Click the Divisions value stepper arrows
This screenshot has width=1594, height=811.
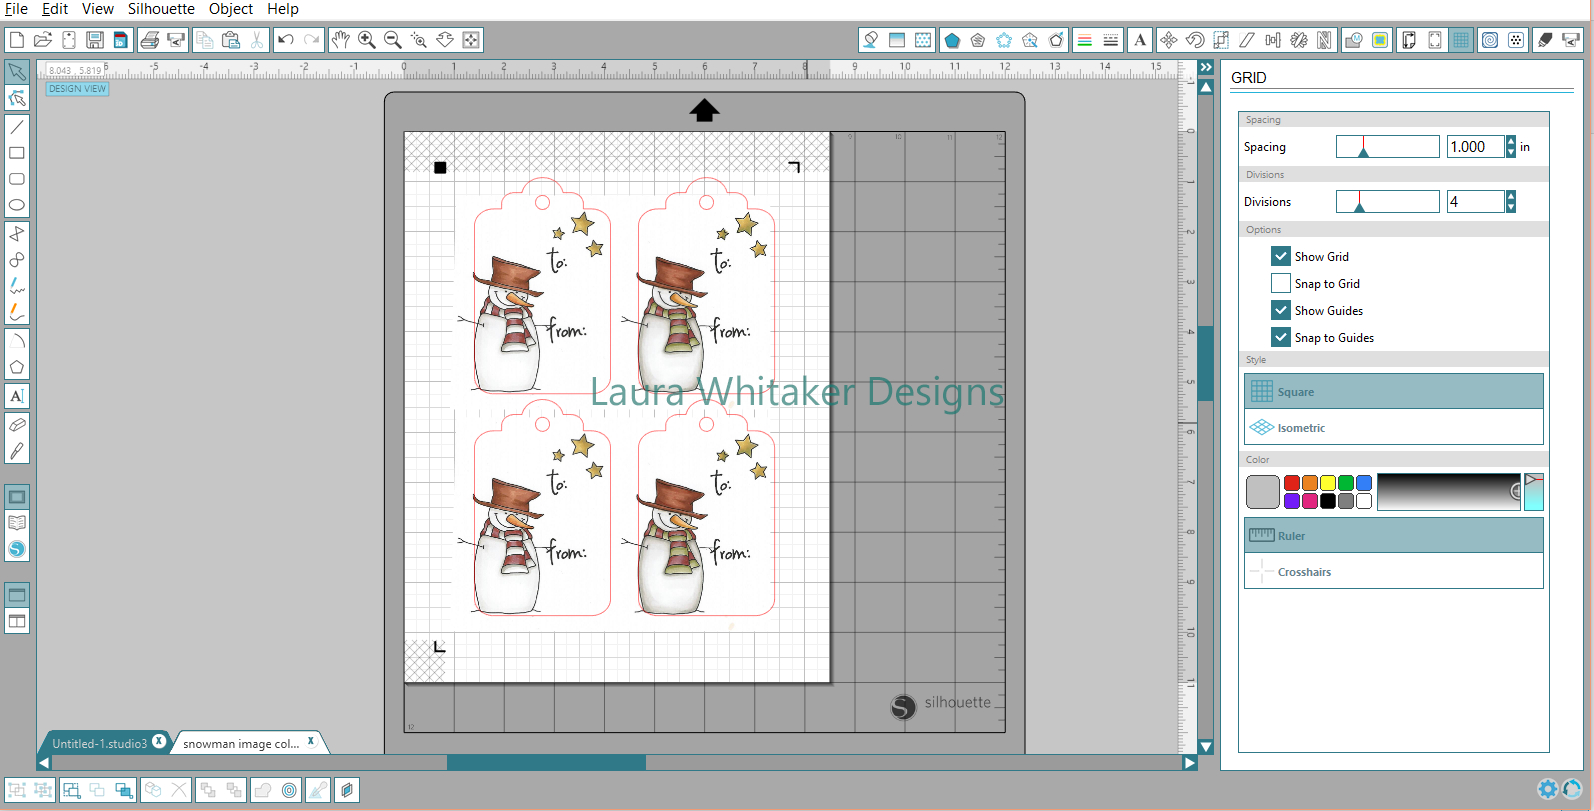(1511, 202)
